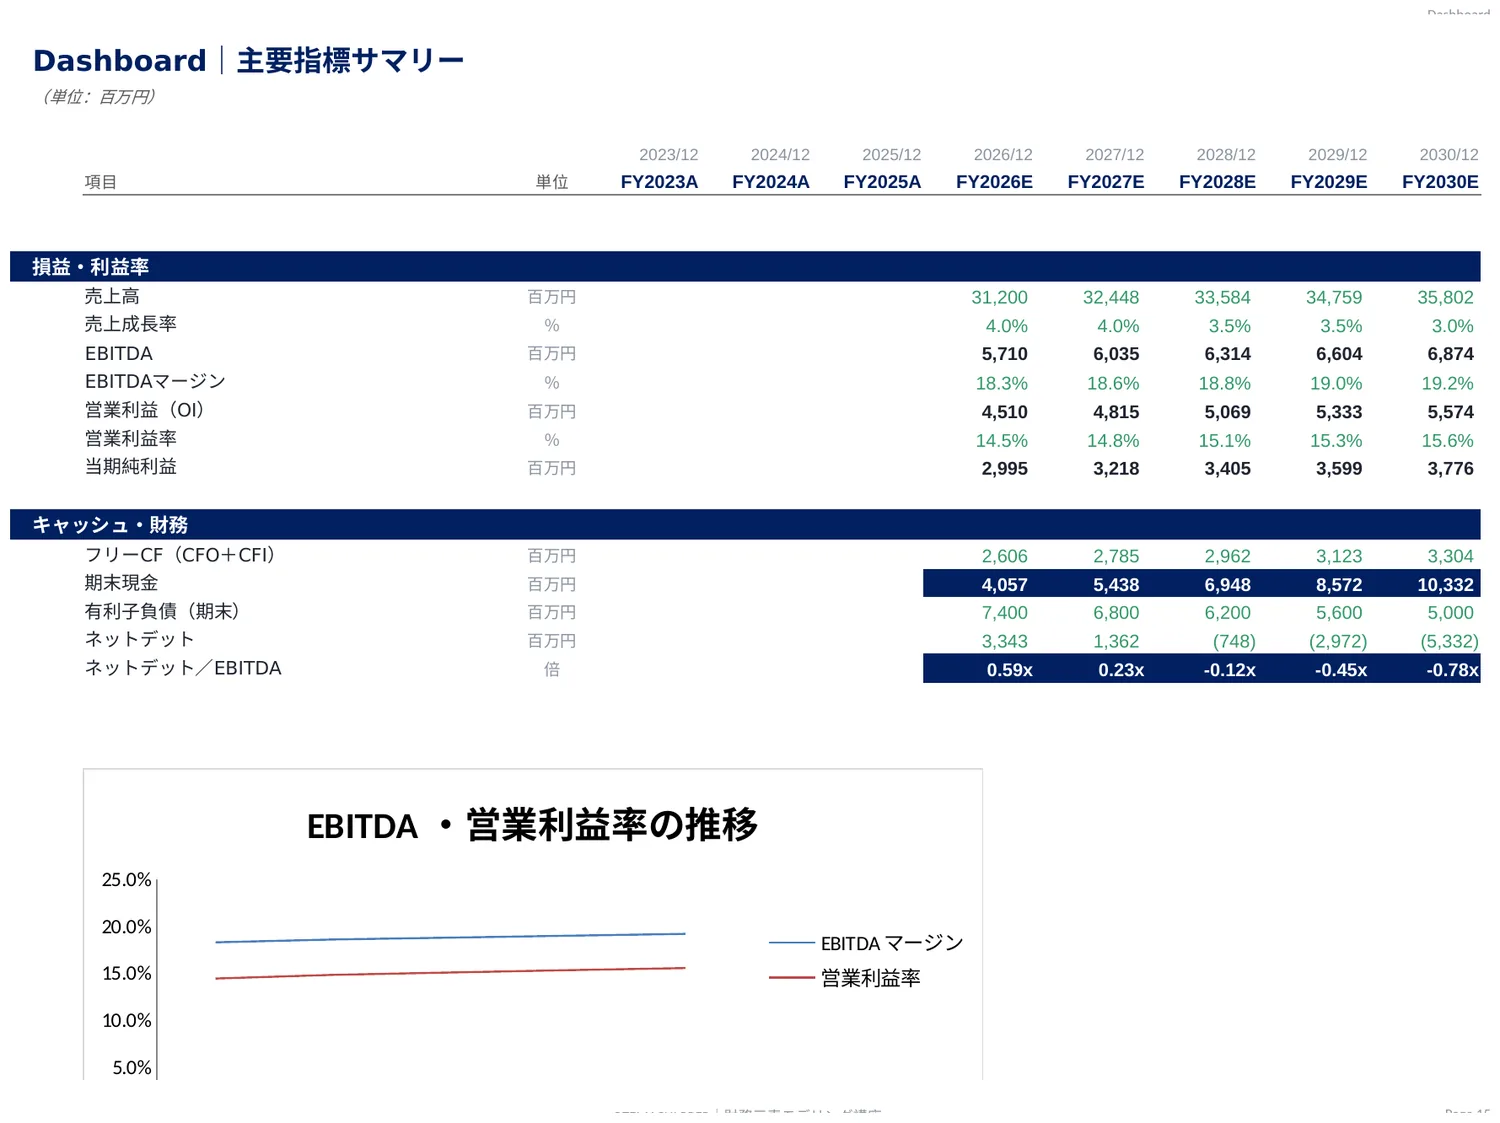1500x1123 pixels.
Task: Select net debt value 3,343
Action: 1004,642
